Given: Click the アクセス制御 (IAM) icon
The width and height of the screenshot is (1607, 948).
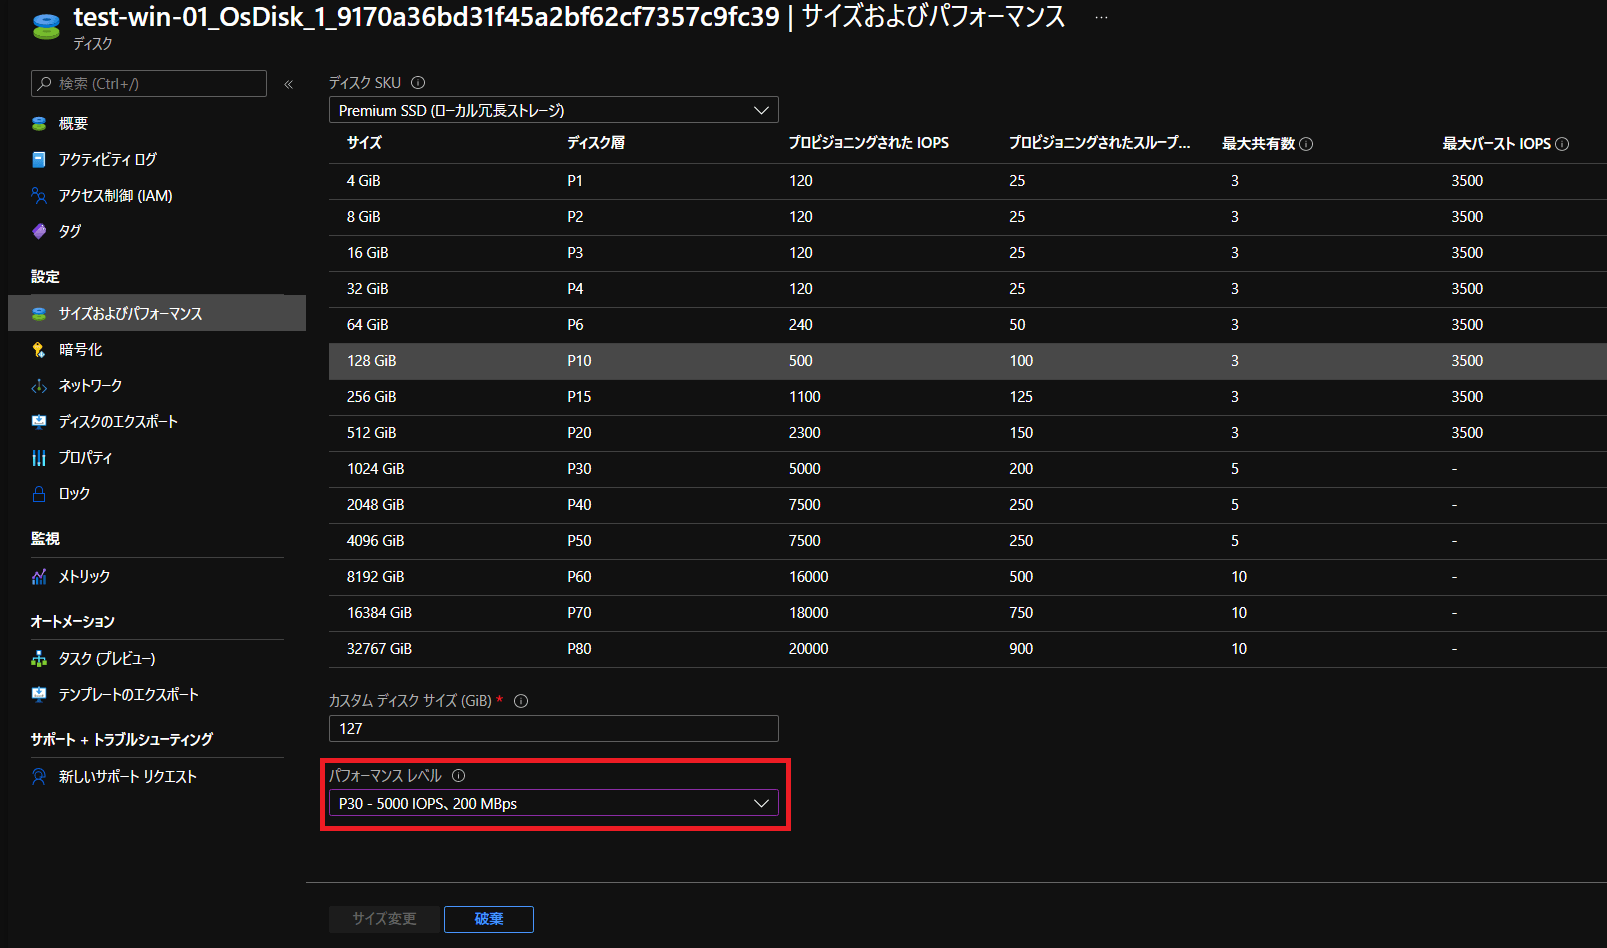Looking at the screenshot, I should 39,196.
